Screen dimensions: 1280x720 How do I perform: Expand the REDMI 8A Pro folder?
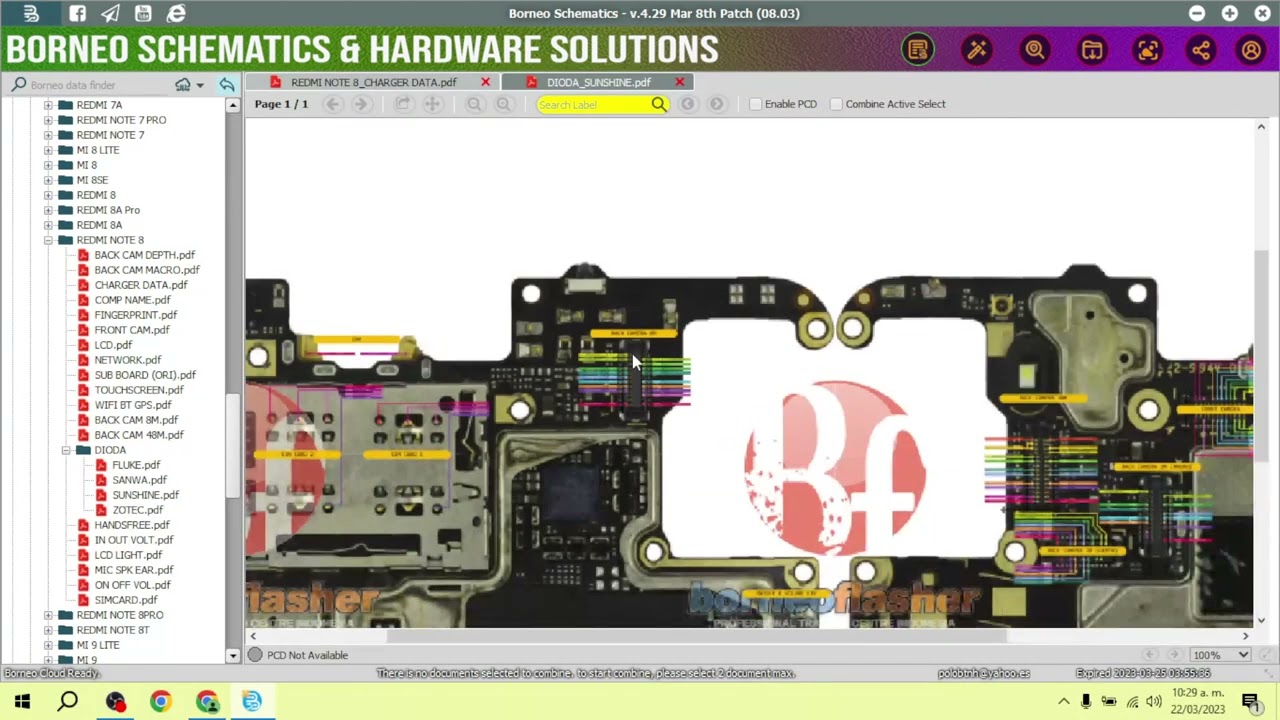[48, 210]
